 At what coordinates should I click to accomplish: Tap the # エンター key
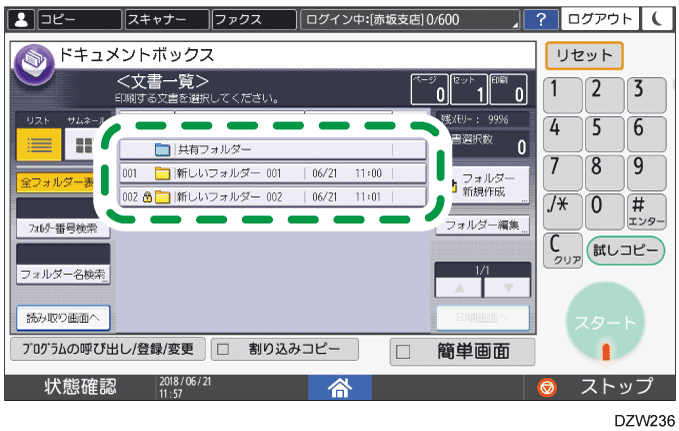tap(647, 211)
